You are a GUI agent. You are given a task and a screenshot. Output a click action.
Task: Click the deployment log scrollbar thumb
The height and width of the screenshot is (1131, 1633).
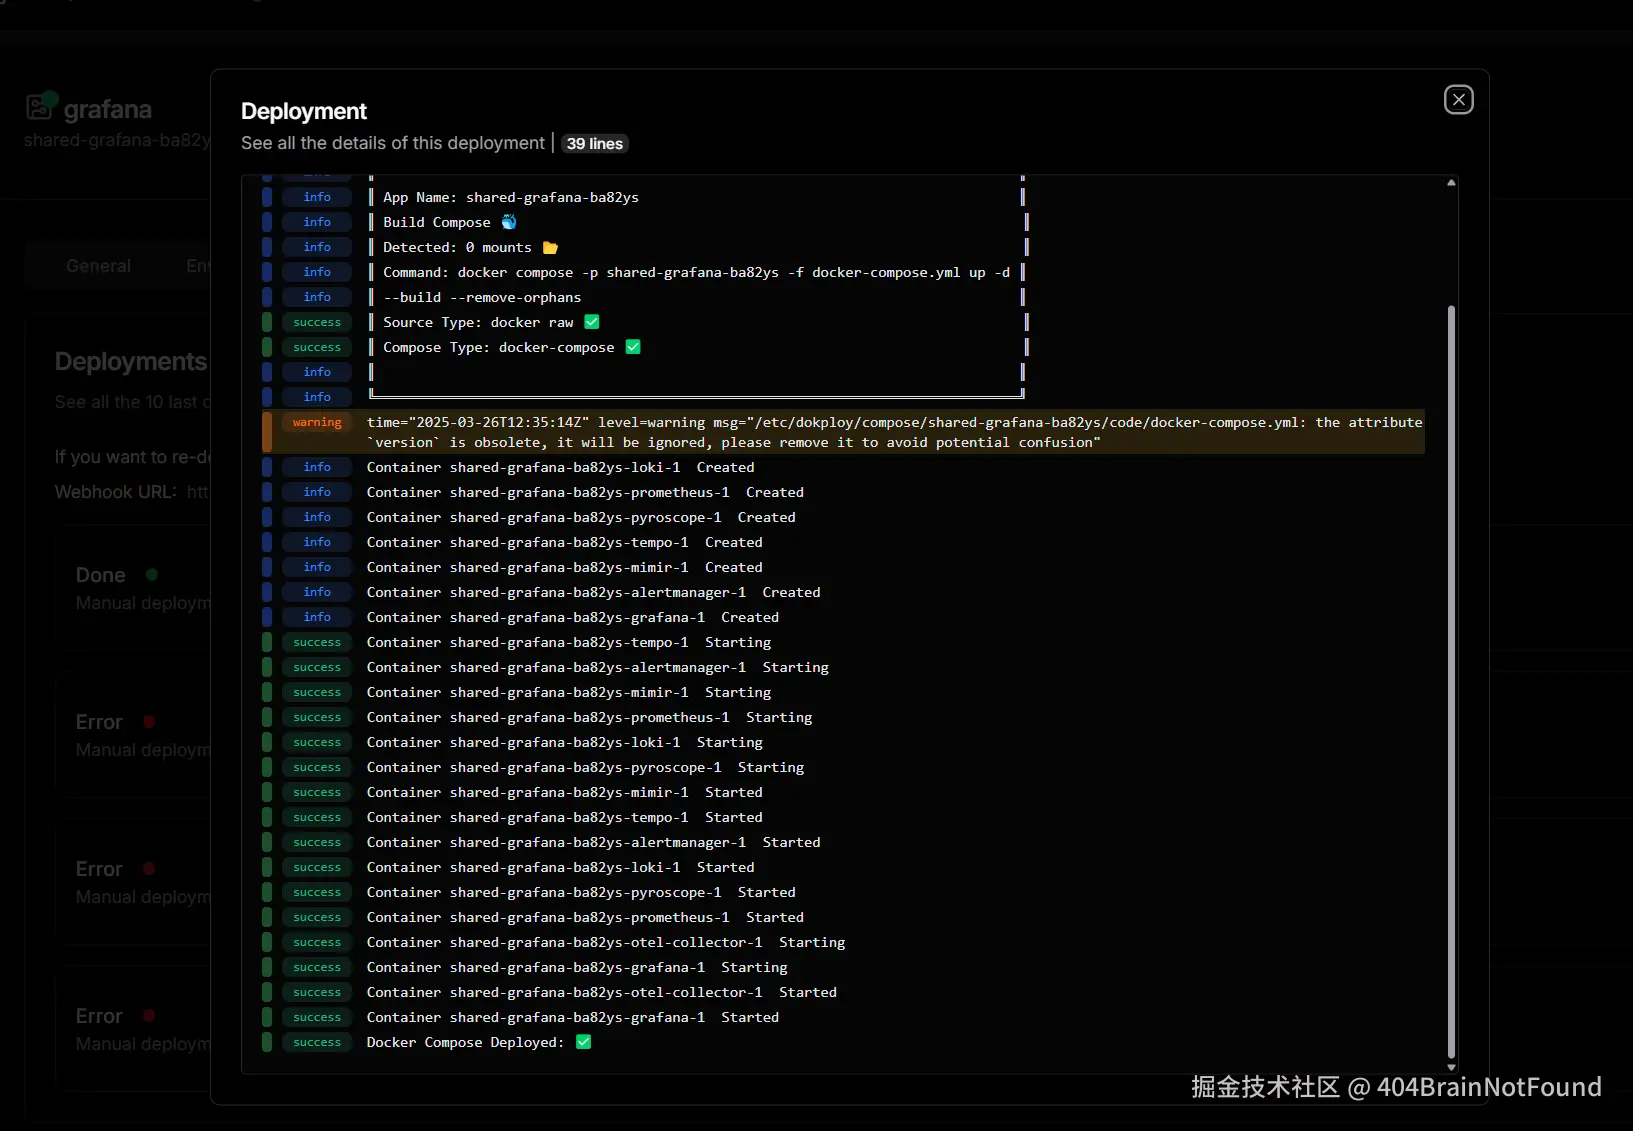tap(1451, 682)
